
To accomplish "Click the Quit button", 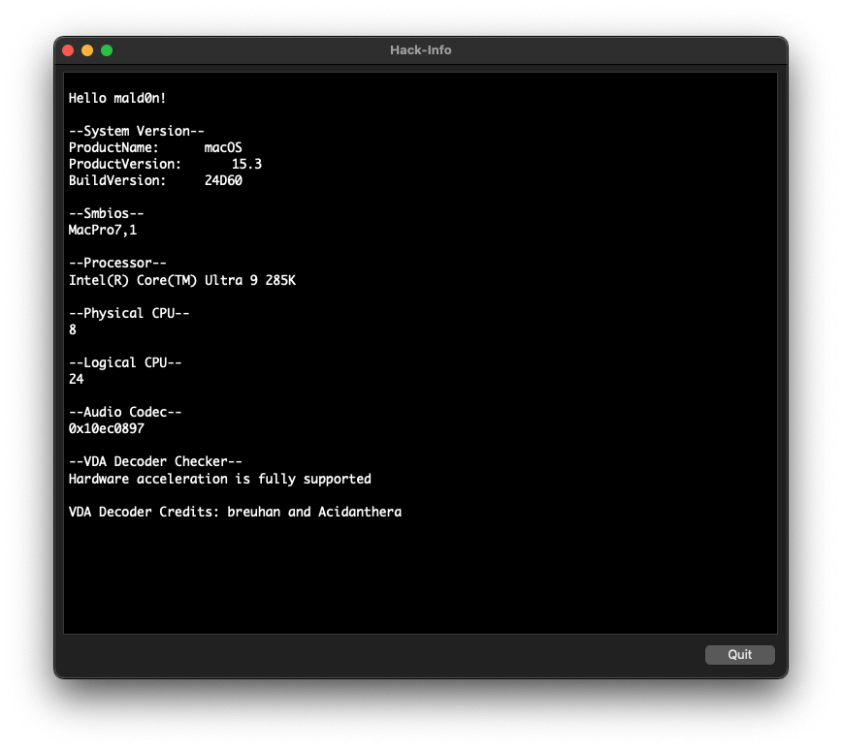I will [739, 654].
